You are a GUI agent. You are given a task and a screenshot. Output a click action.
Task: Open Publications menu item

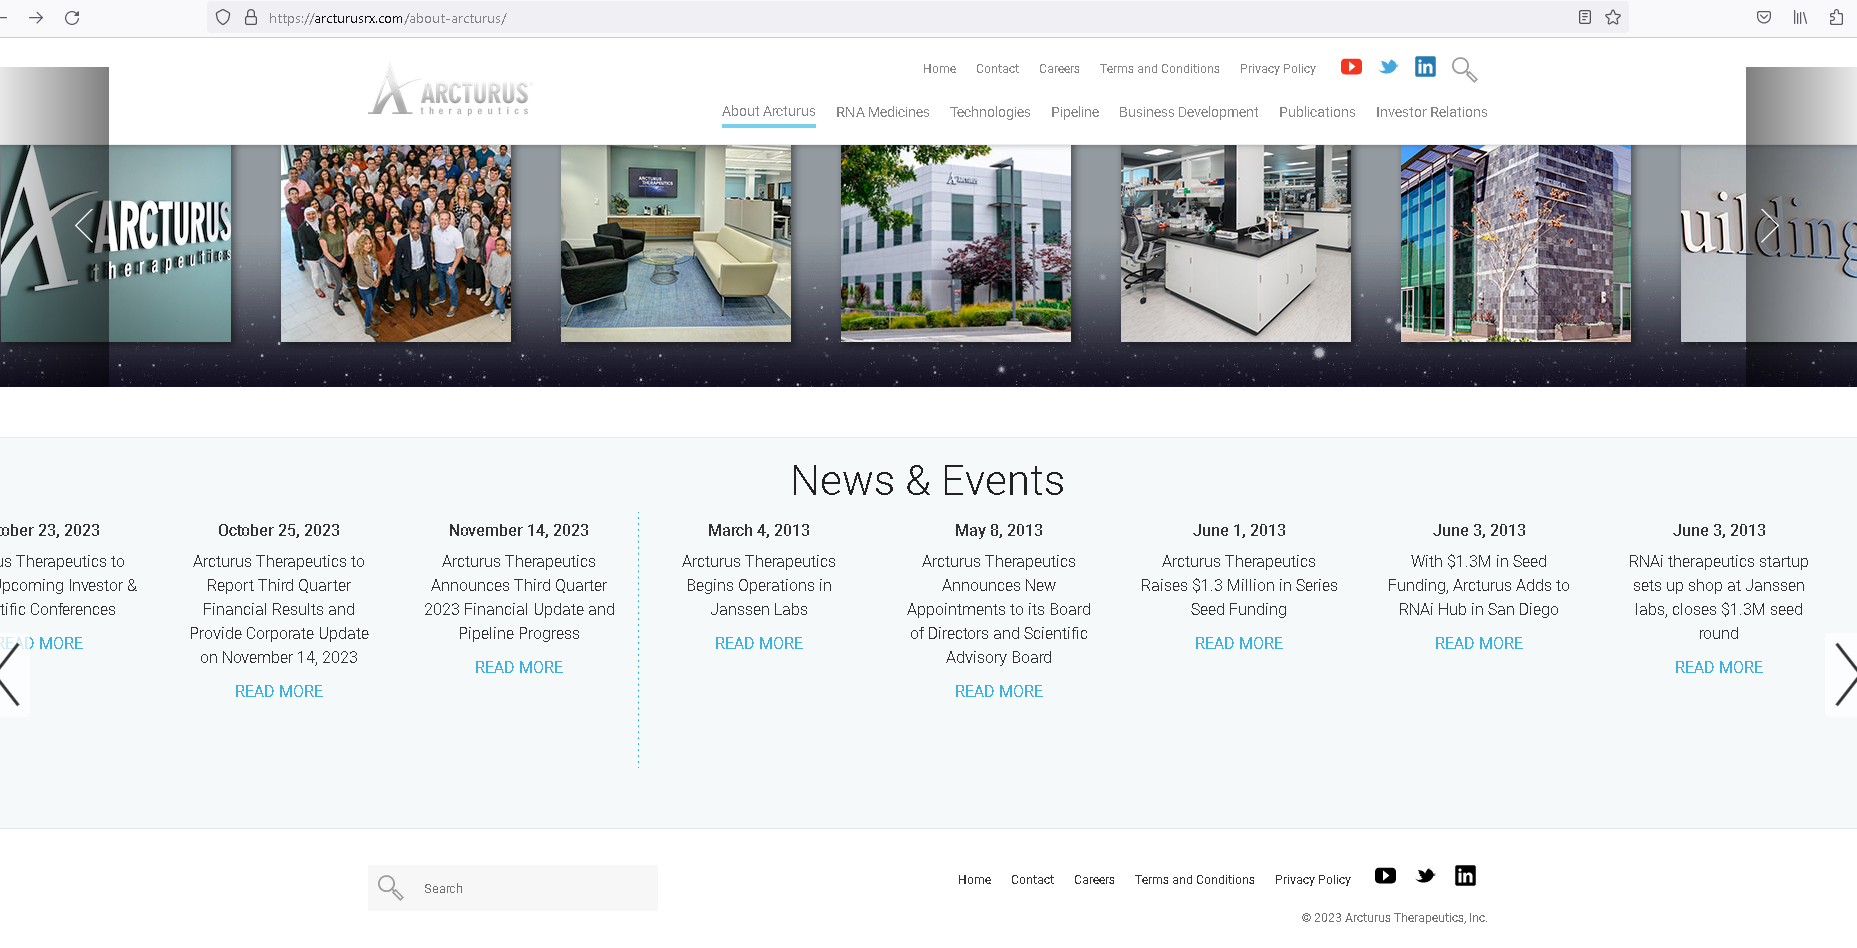pyautogui.click(x=1317, y=112)
